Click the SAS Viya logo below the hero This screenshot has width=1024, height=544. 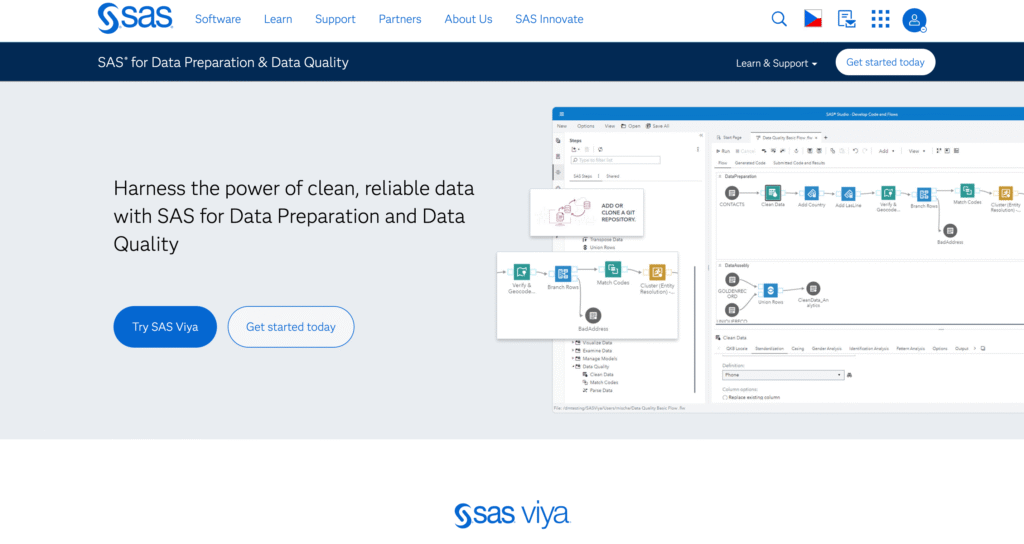coord(512,515)
